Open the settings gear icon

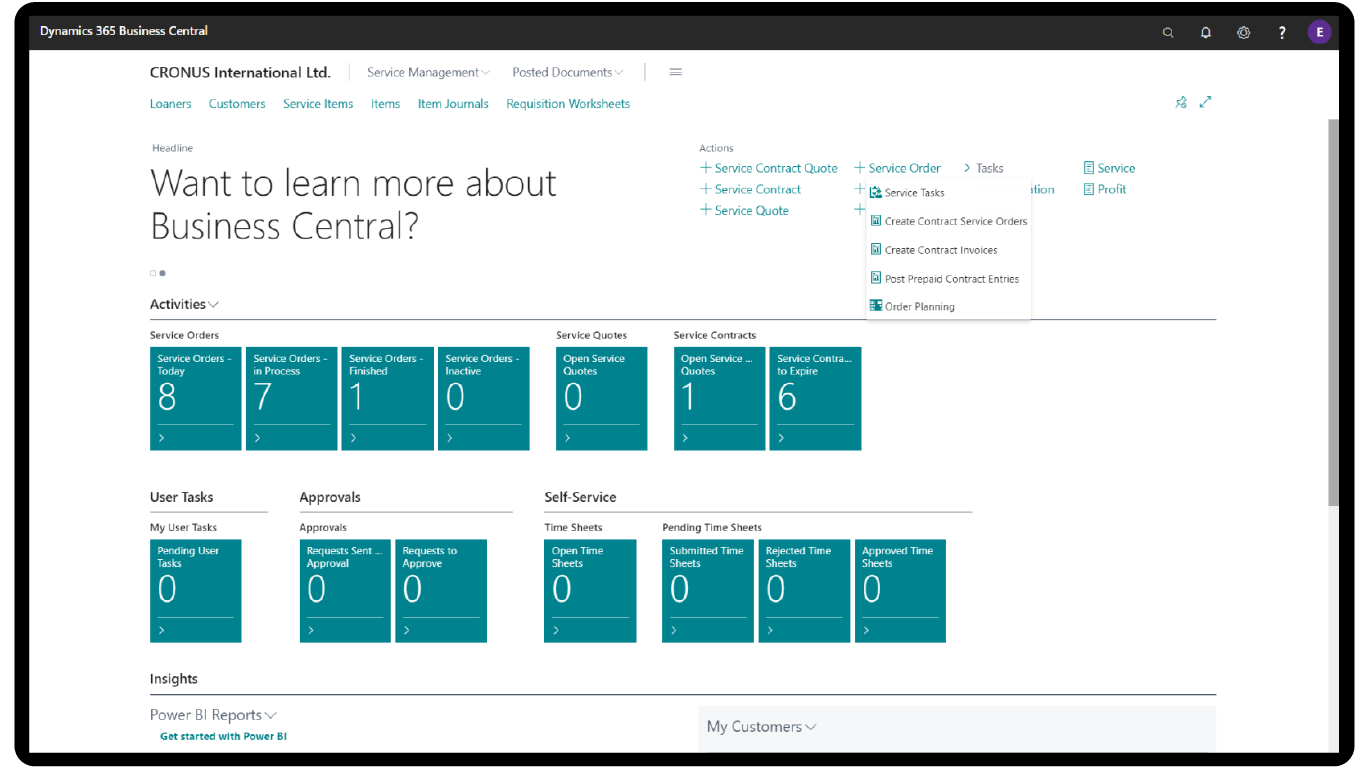[1244, 32]
